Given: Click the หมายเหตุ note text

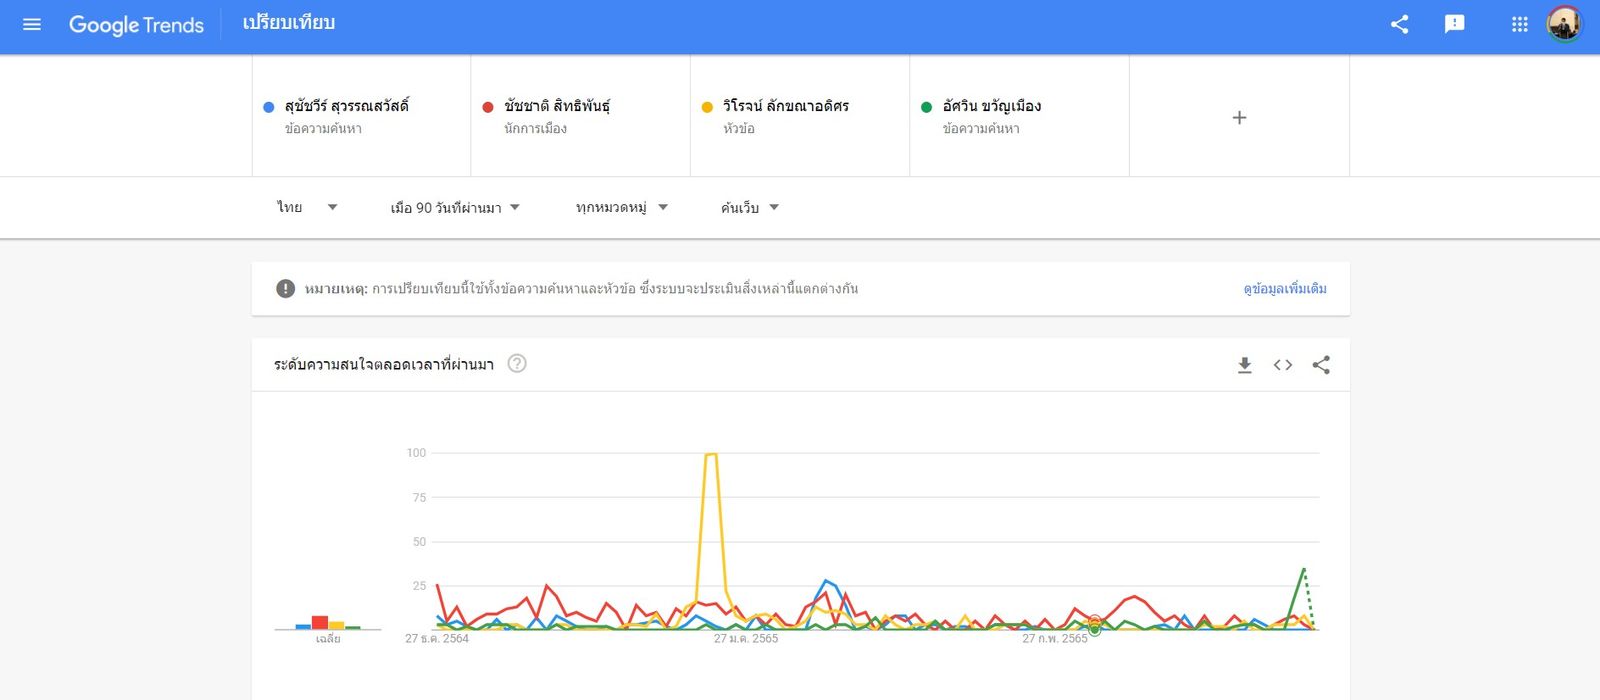Looking at the screenshot, I should 581,289.
